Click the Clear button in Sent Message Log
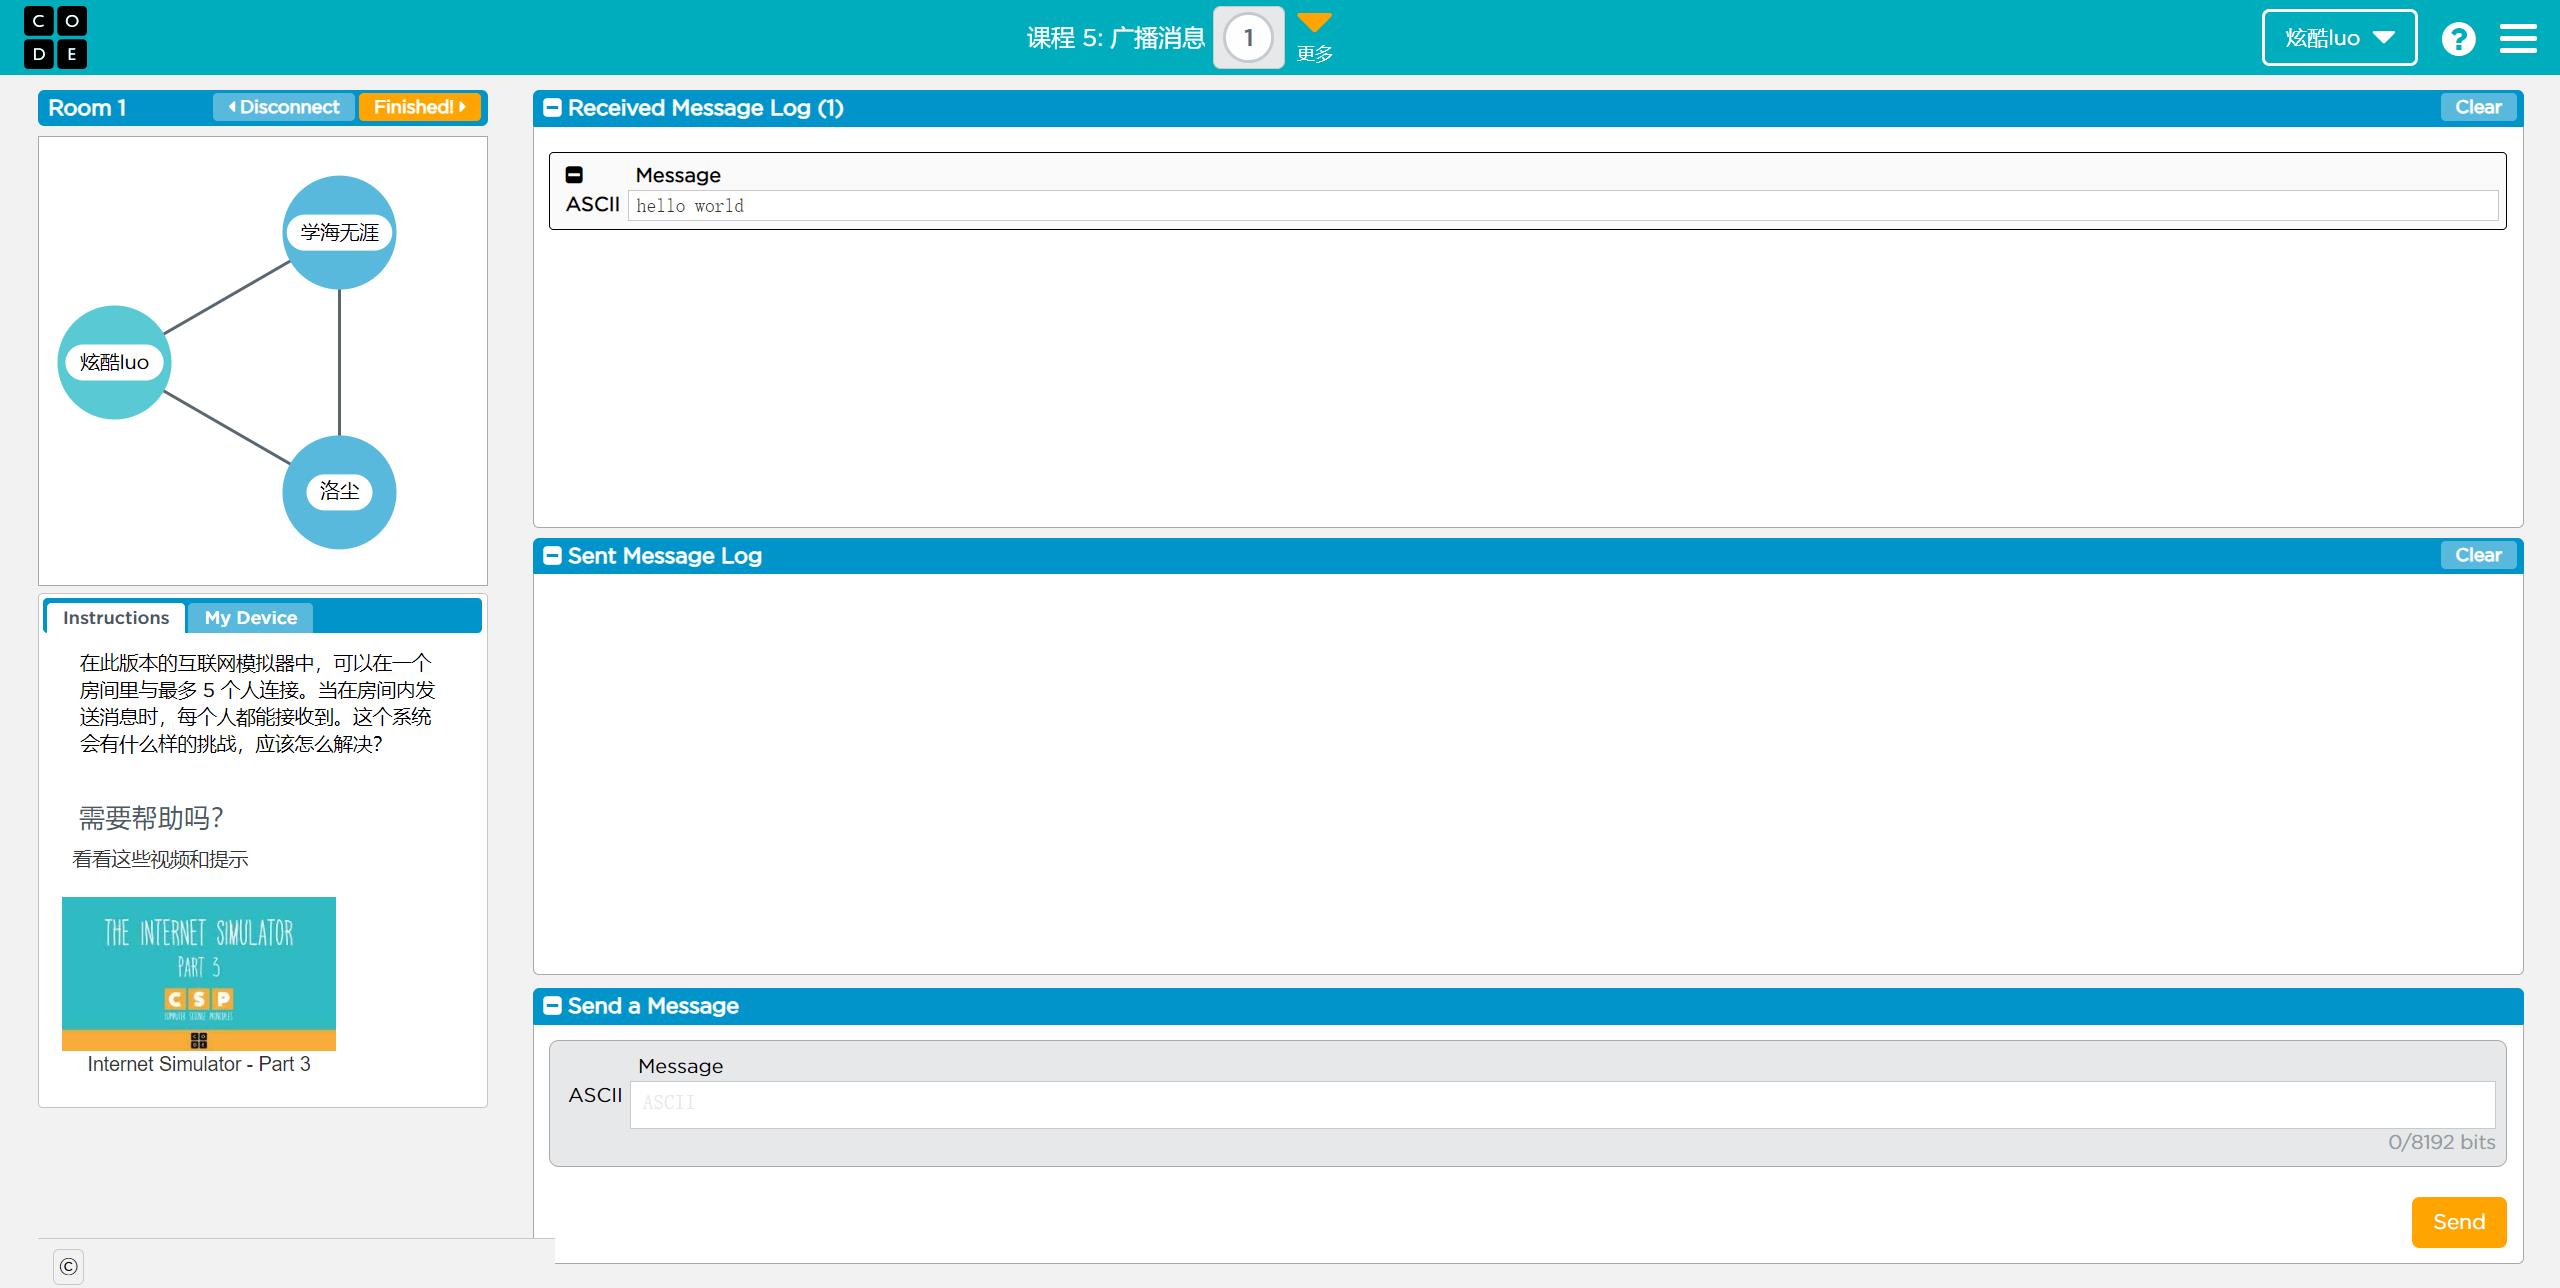Viewport: 2560px width, 1288px height. click(2478, 554)
